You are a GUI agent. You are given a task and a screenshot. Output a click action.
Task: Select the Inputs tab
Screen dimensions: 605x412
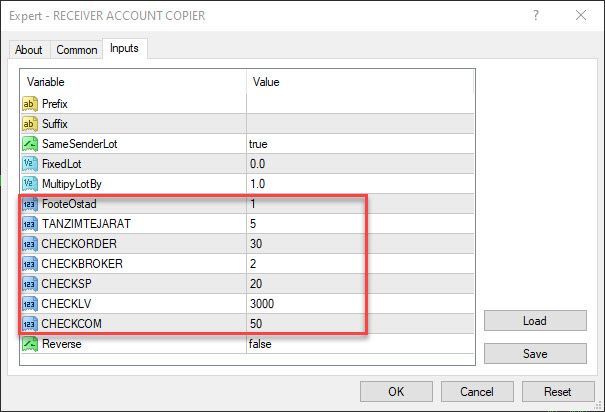(x=125, y=48)
